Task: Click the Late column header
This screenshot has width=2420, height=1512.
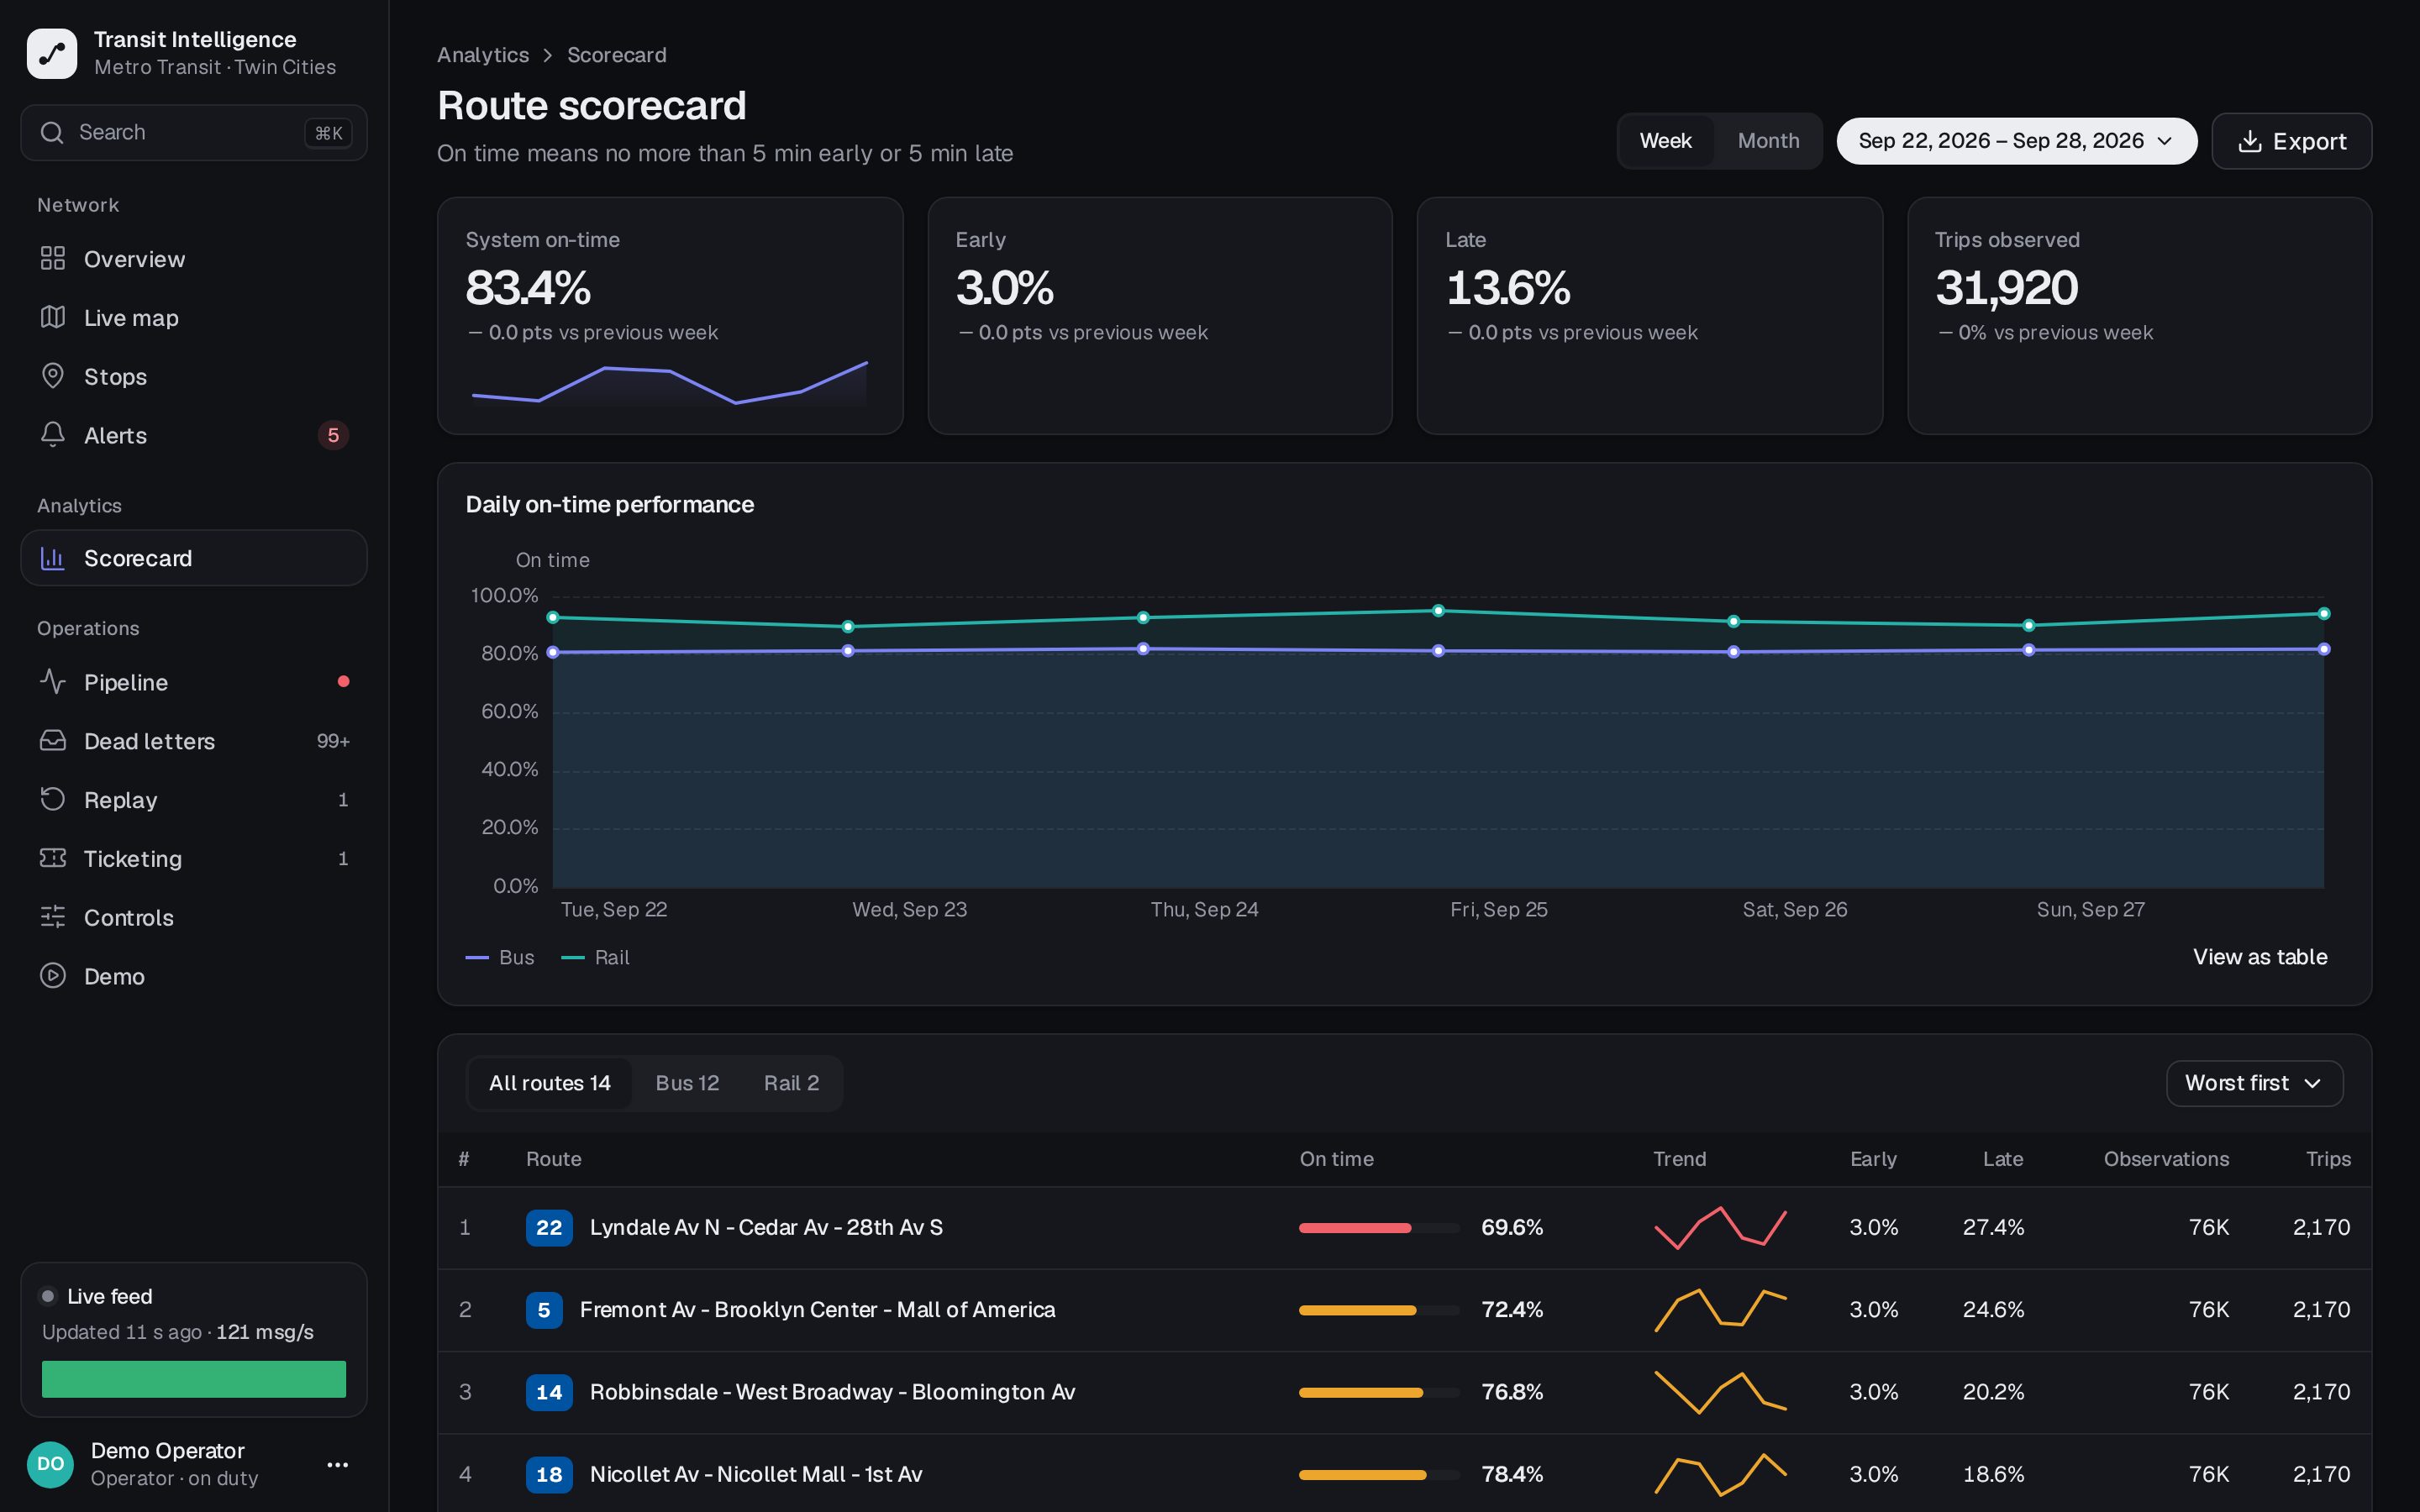Action: click(x=2002, y=1159)
